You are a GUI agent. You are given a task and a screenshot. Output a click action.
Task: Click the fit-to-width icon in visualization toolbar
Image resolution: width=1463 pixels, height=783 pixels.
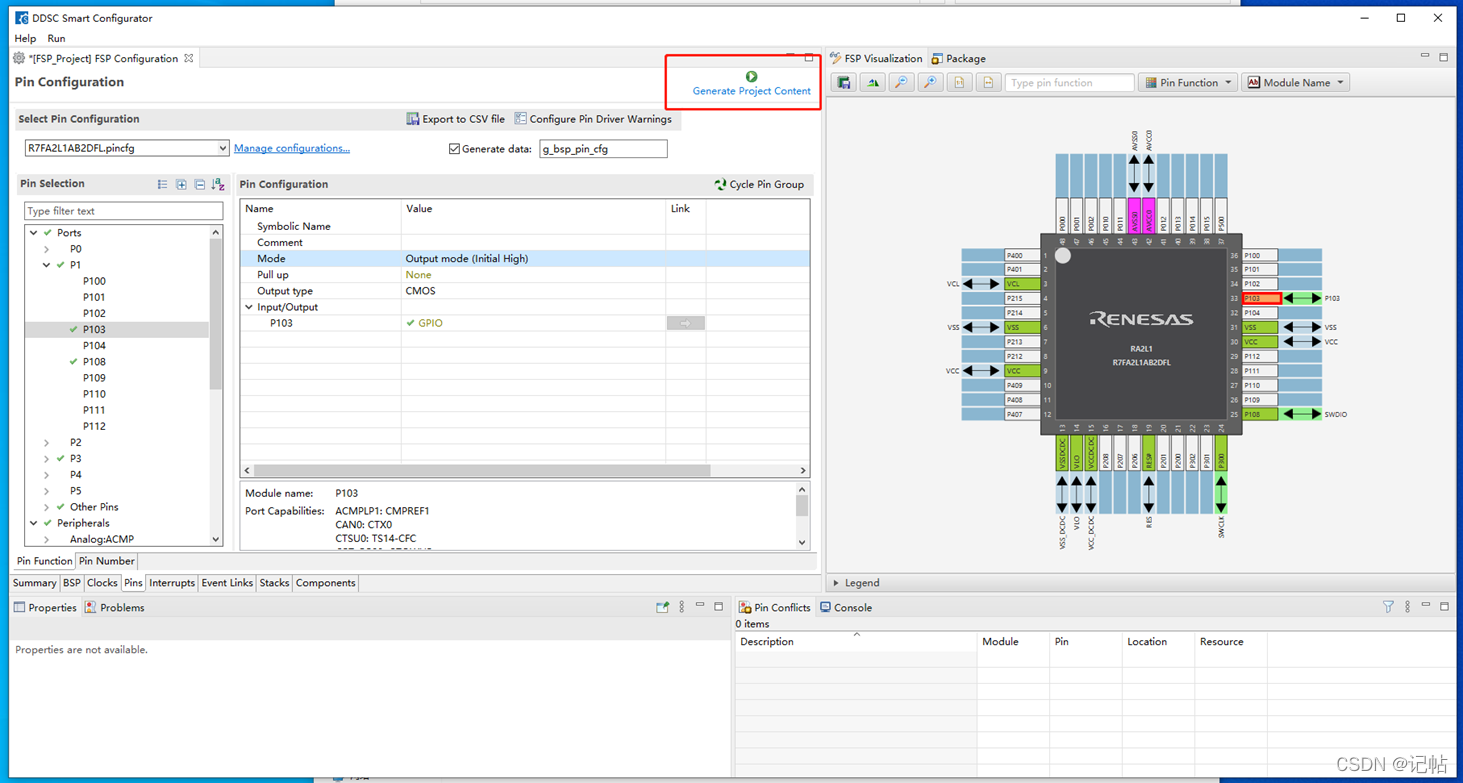point(988,83)
